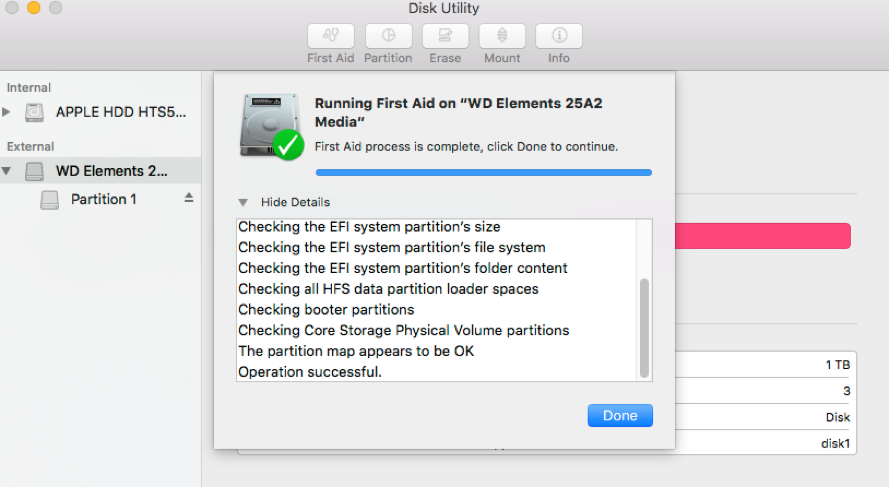Open the Partition tool
The height and width of the screenshot is (487, 889).
(x=388, y=36)
